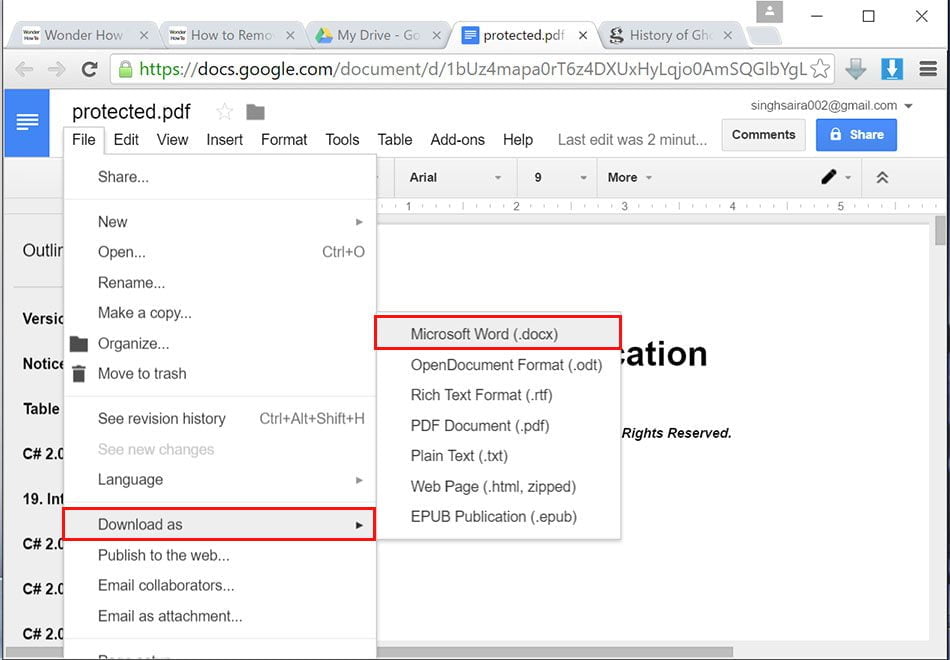This screenshot has width=950, height=660.
Task: Download as Microsoft Word (.docx)
Action: 498,334
